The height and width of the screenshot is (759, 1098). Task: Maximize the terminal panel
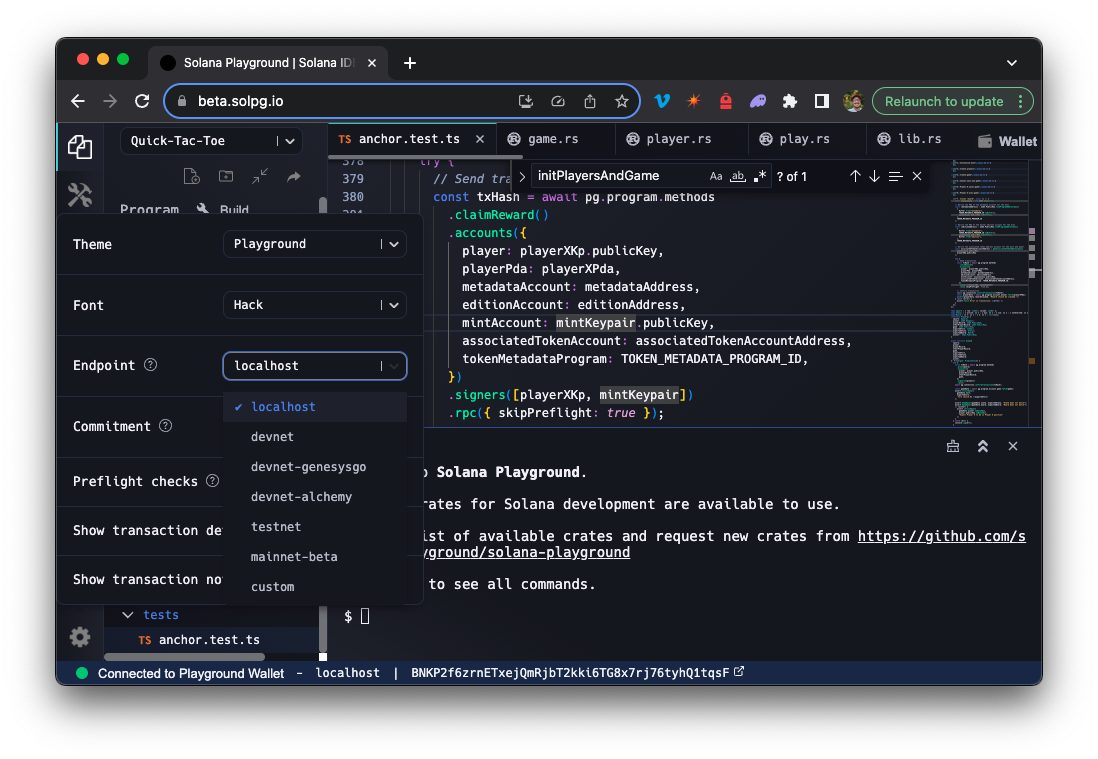[x=982, y=446]
